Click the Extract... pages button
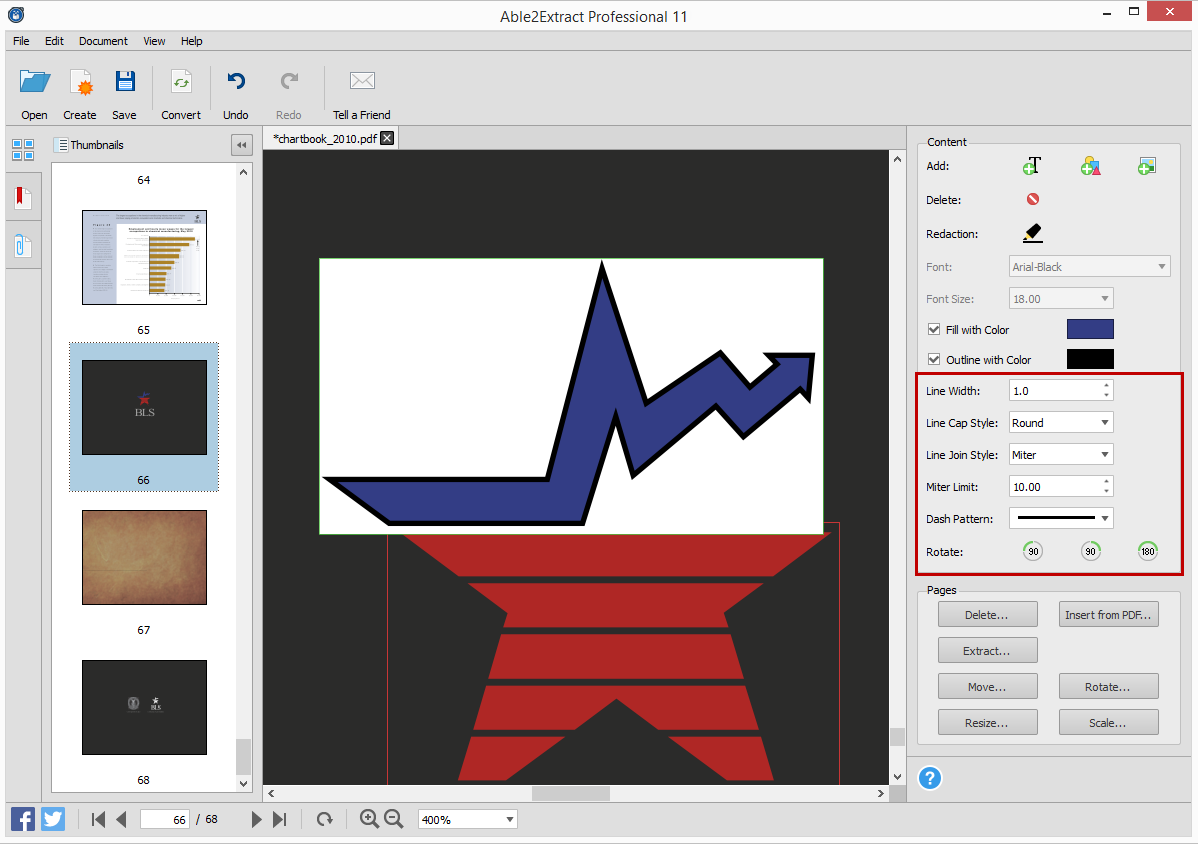The image size is (1198, 844). tap(987, 651)
